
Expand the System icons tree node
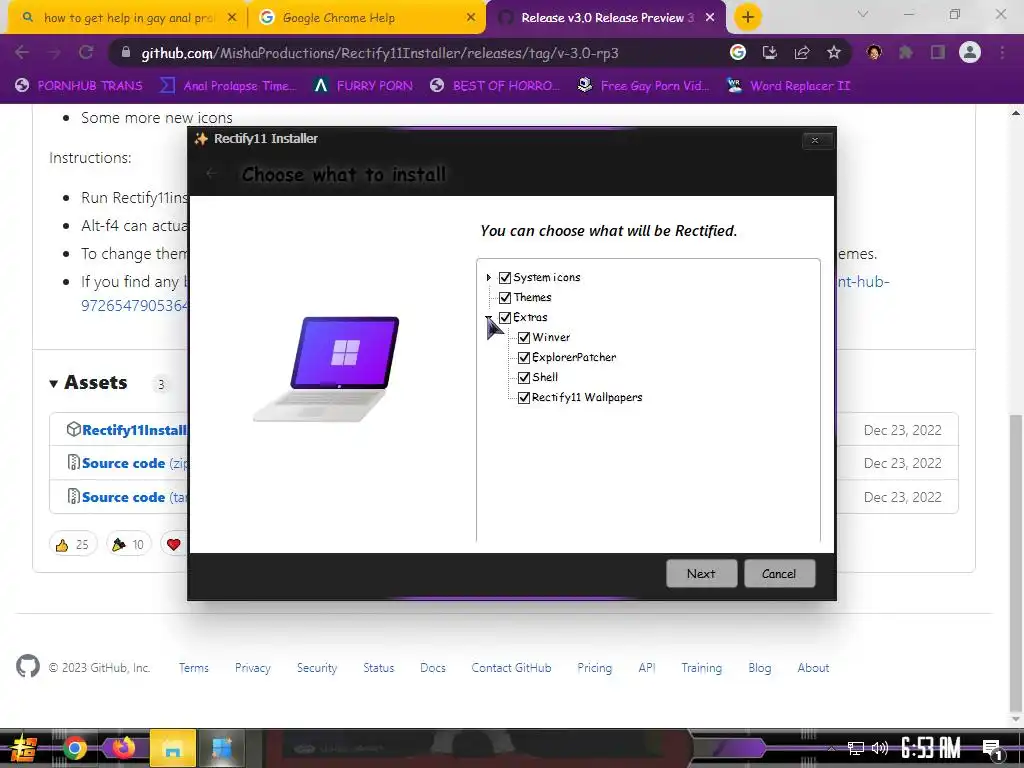pyautogui.click(x=488, y=278)
